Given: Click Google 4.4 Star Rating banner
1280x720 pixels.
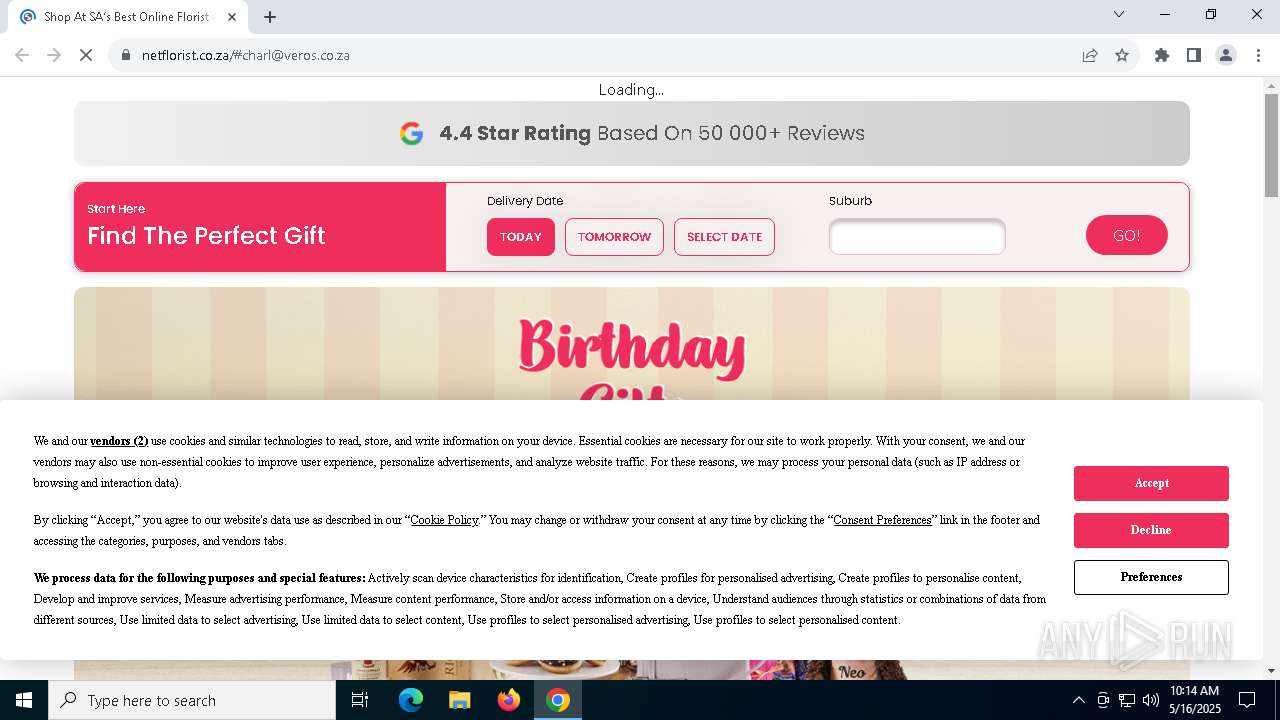Looking at the screenshot, I should tap(632, 133).
